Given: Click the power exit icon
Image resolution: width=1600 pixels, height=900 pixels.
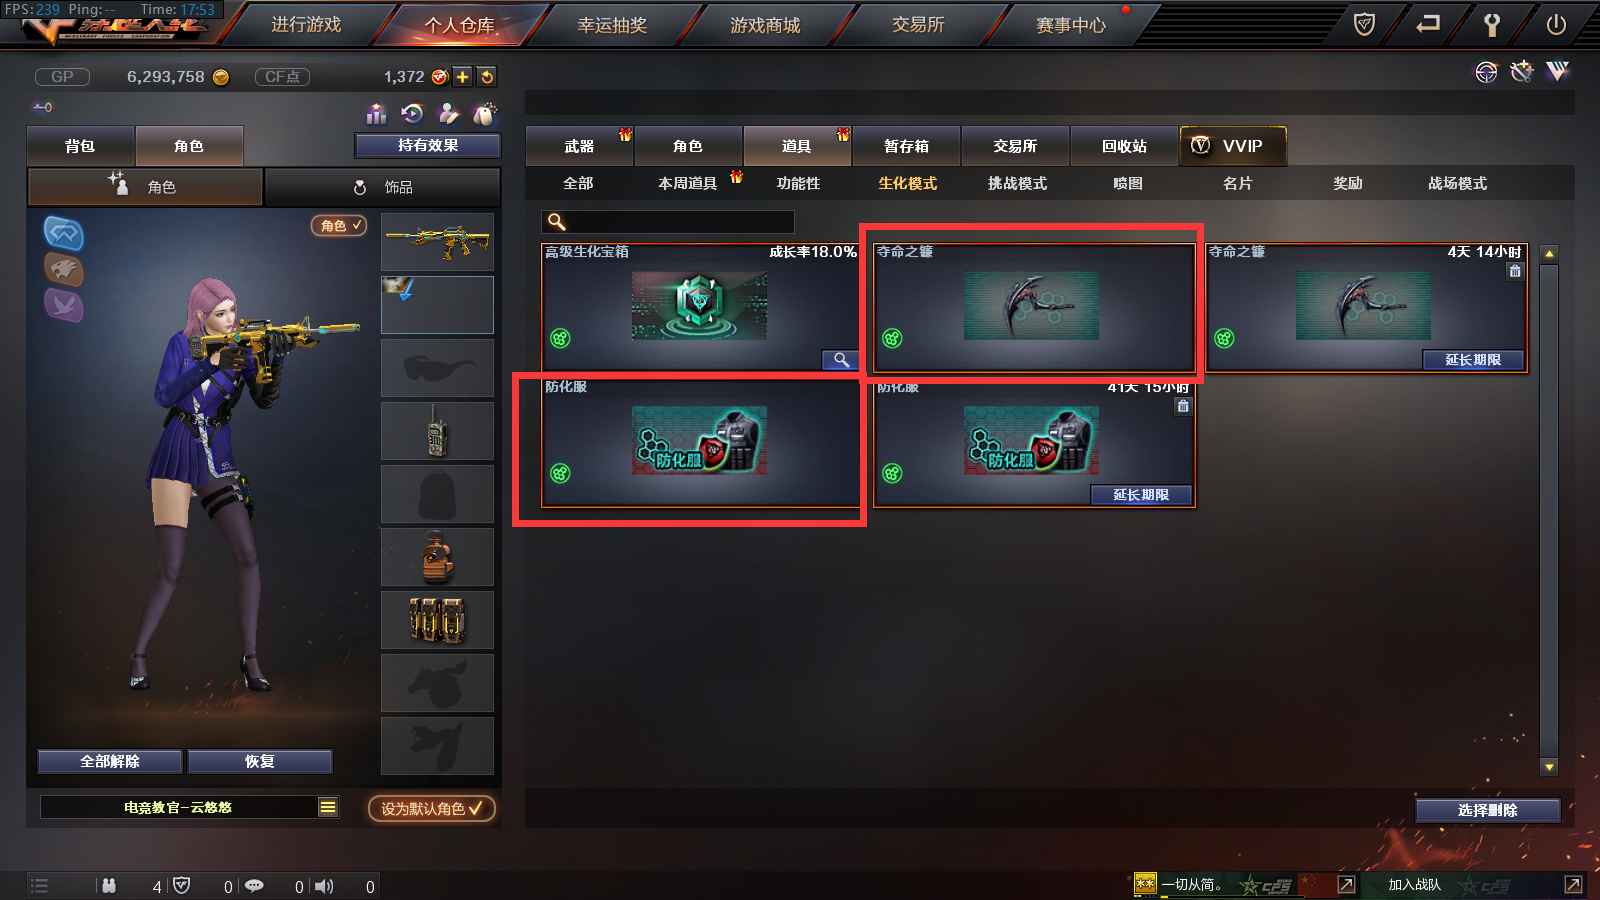Looking at the screenshot, I should click(x=1555, y=25).
